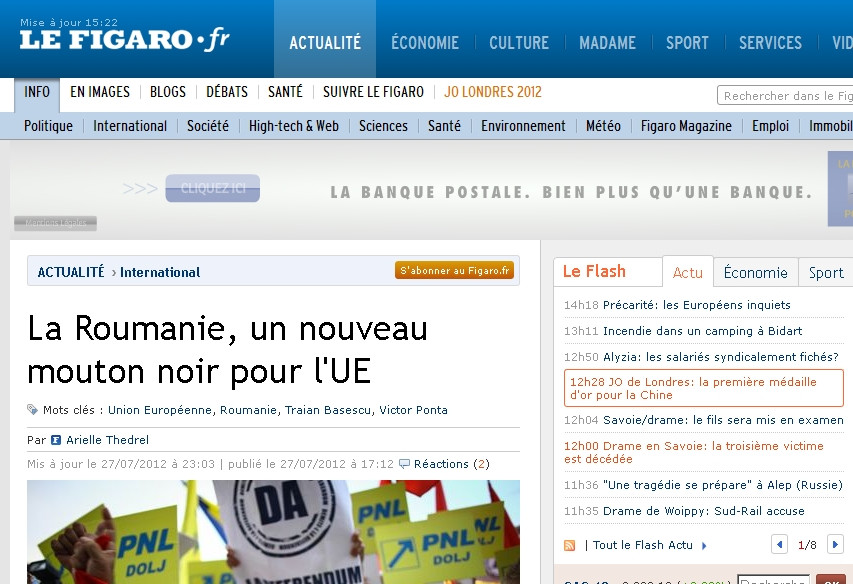The width and height of the screenshot is (853, 584).
Task: Switch to the Sport flash tab
Action: (x=826, y=272)
